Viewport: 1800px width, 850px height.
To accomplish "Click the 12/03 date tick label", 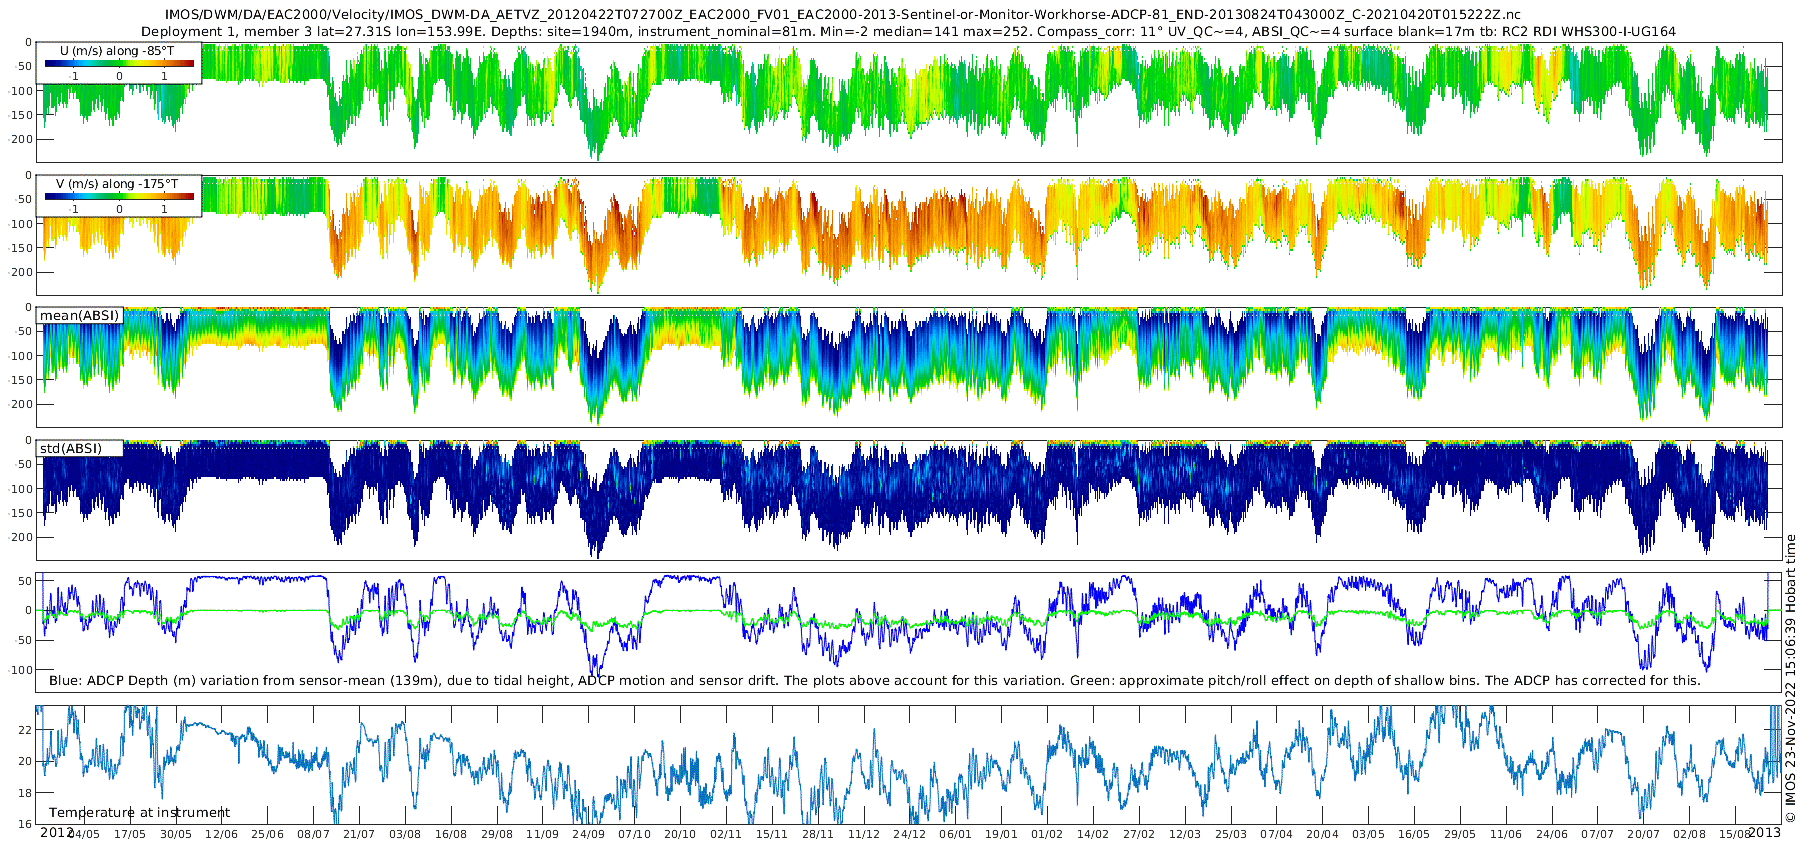I will pyautogui.click(x=1186, y=834).
